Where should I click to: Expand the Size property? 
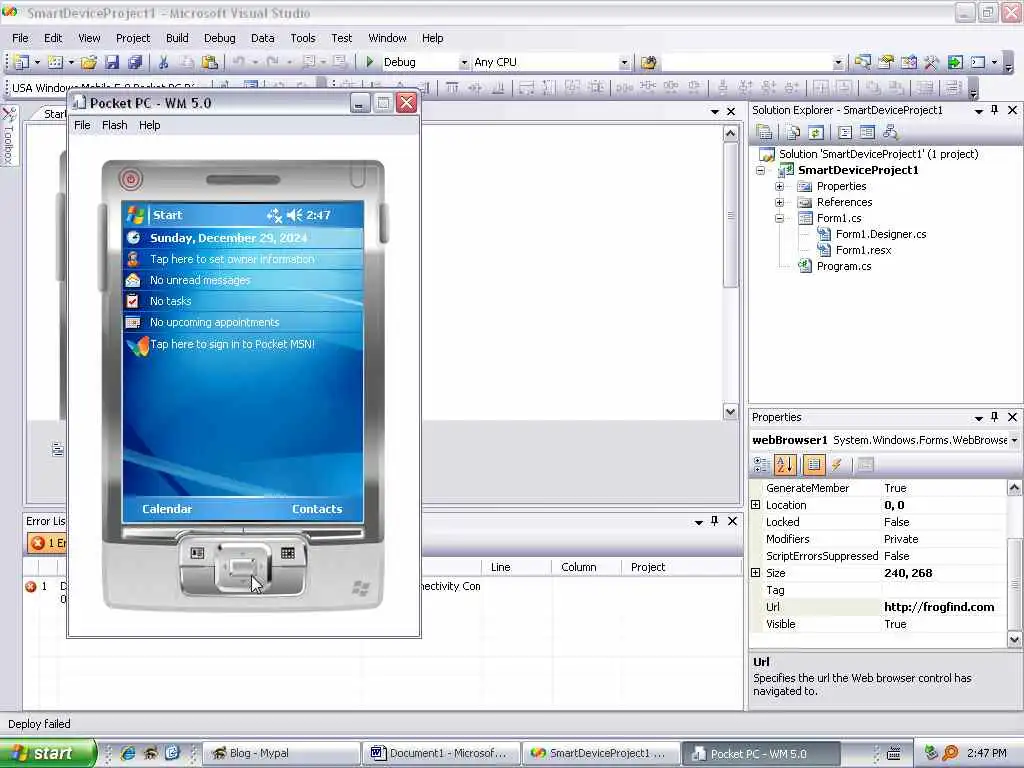756,573
